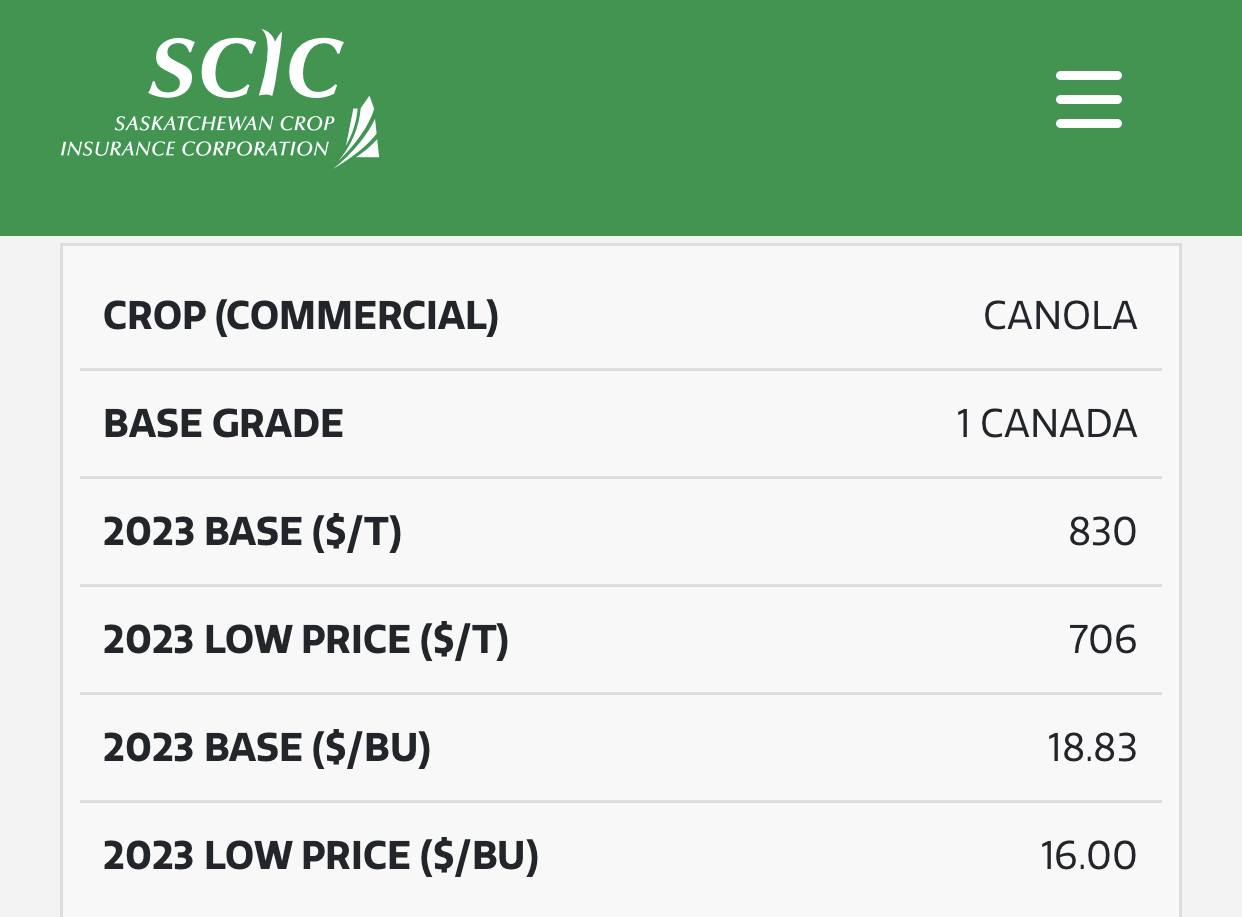Click the 16.00 low bushel price
Viewport: 1242px width, 917px height.
point(1089,856)
